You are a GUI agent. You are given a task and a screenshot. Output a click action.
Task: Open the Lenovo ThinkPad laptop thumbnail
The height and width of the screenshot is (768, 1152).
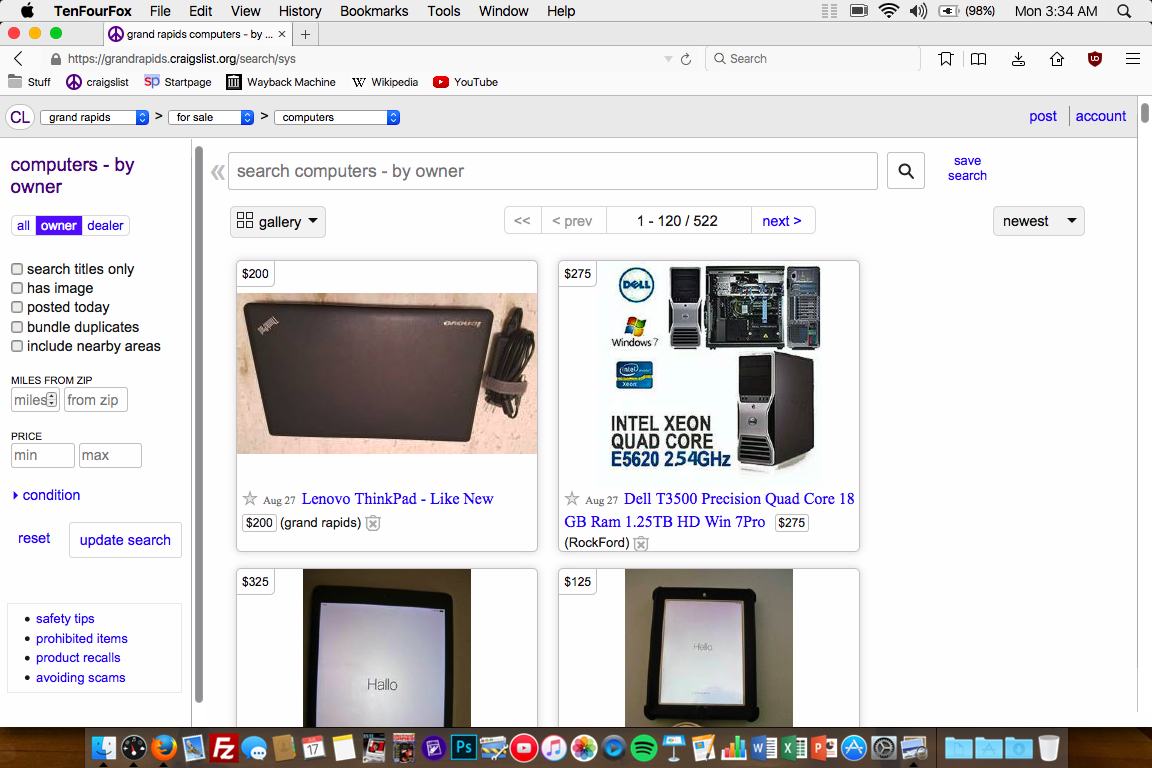386,373
